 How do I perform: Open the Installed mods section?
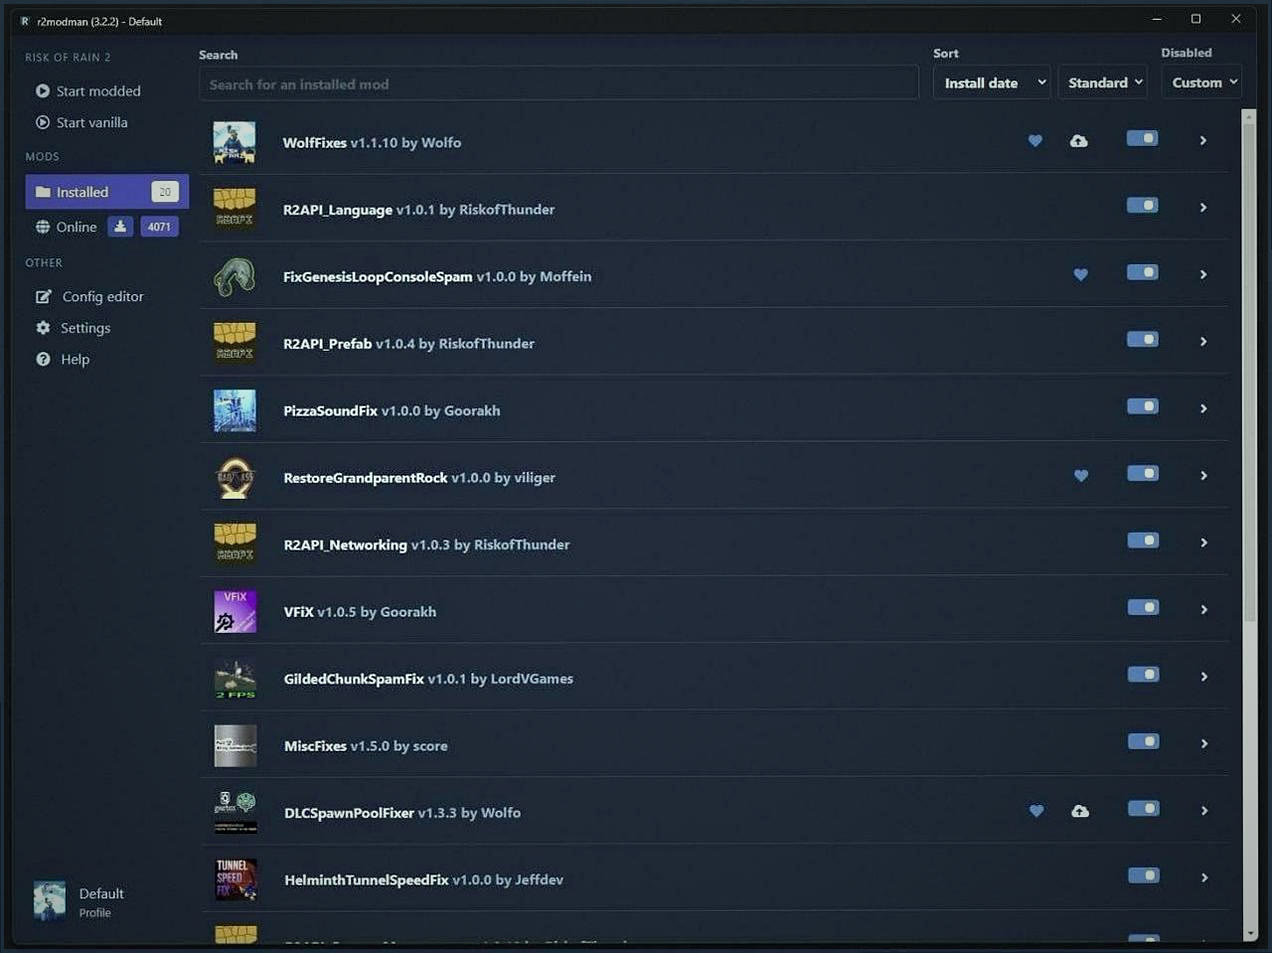point(107,192)
